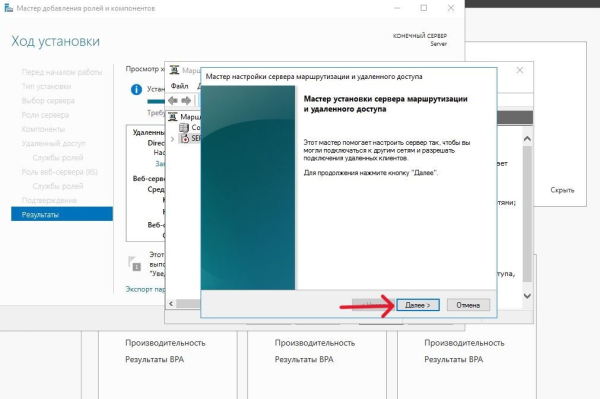Viewport: 600px width, 399px height.
Task: Click the back arrow toolbar icon
Action: pos(173,101)
